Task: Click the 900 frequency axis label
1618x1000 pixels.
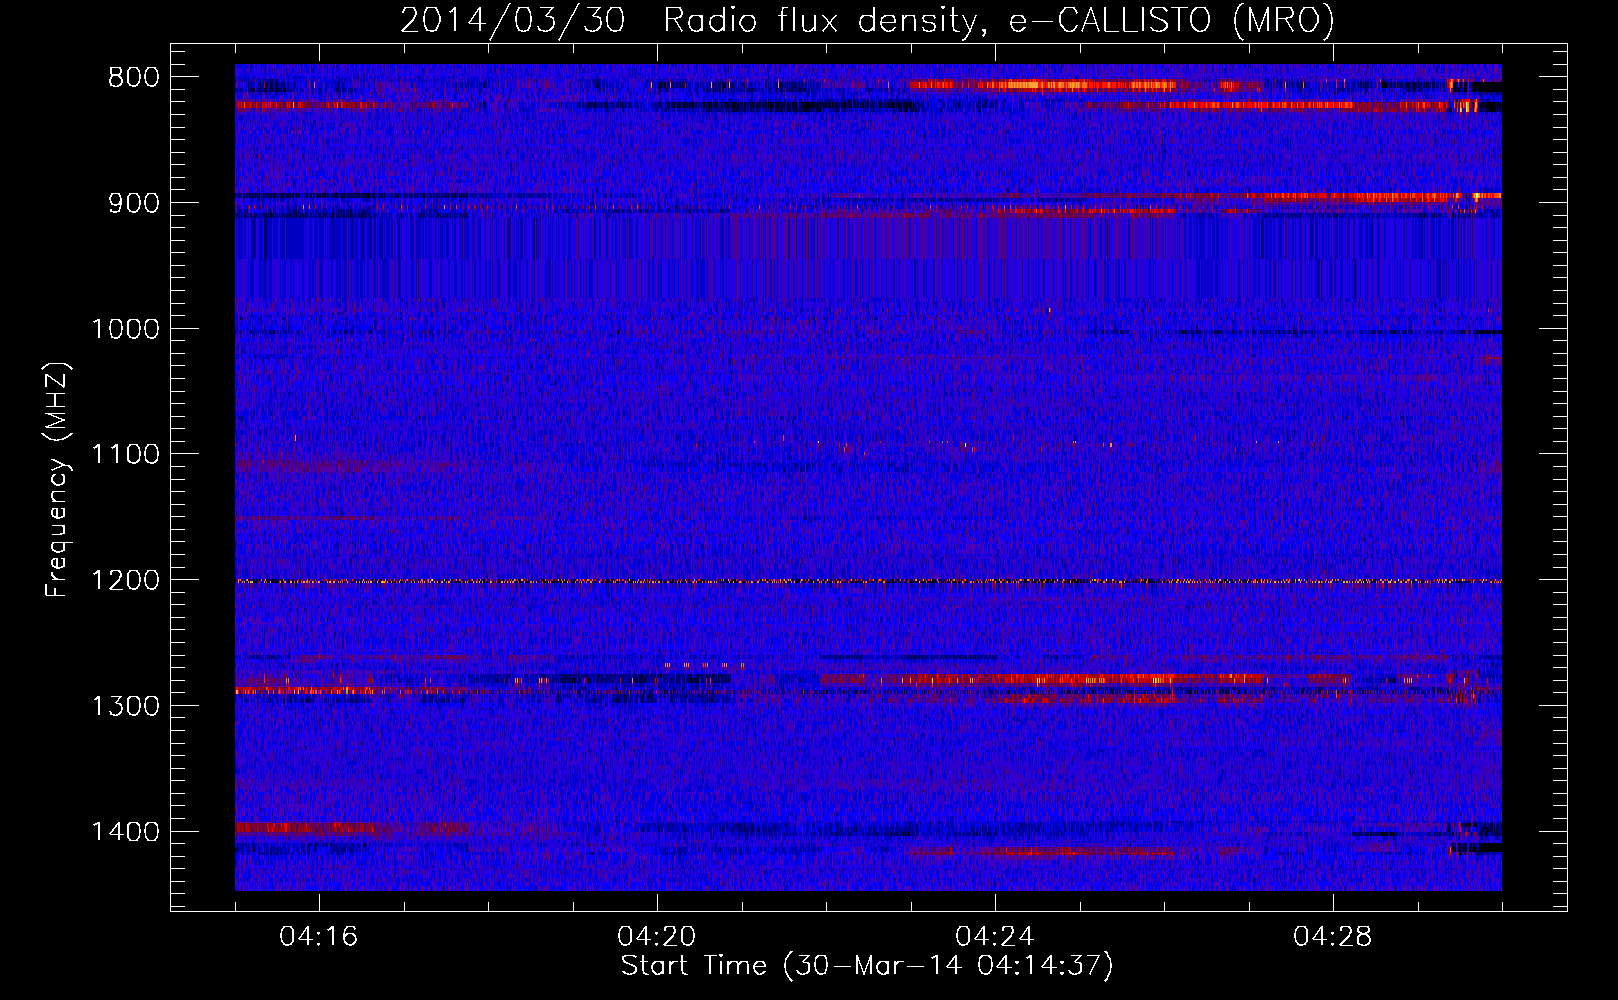Action: coord(133,203)
